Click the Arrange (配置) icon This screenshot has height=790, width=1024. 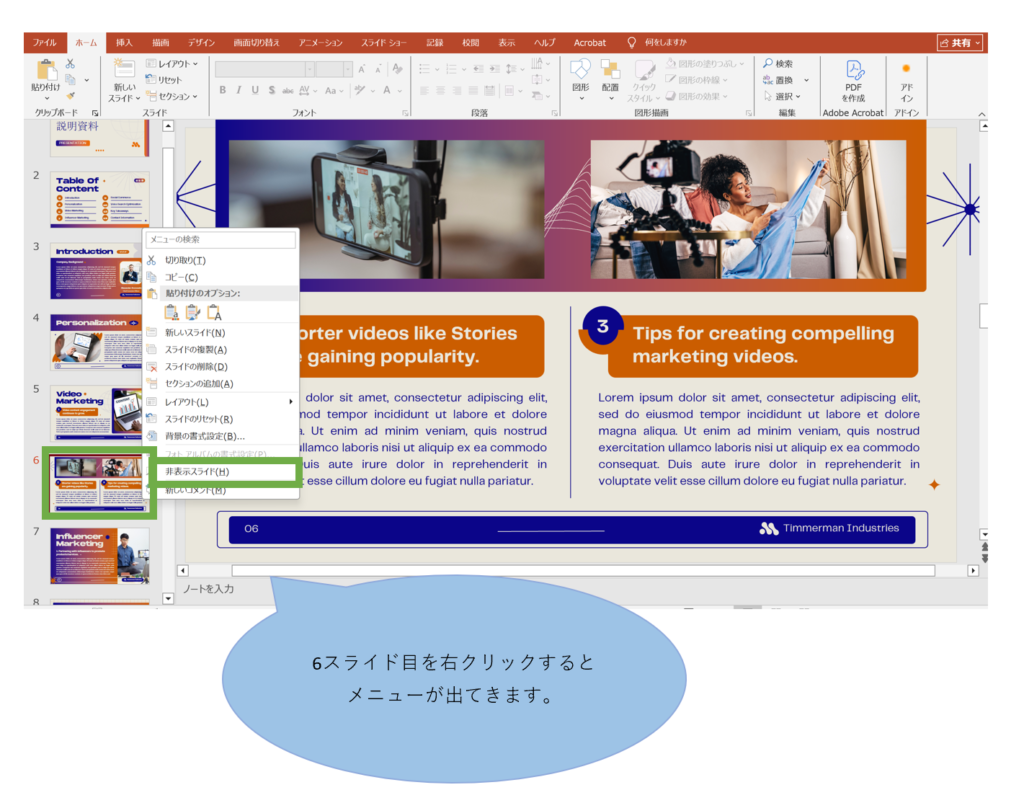(610, 69)
